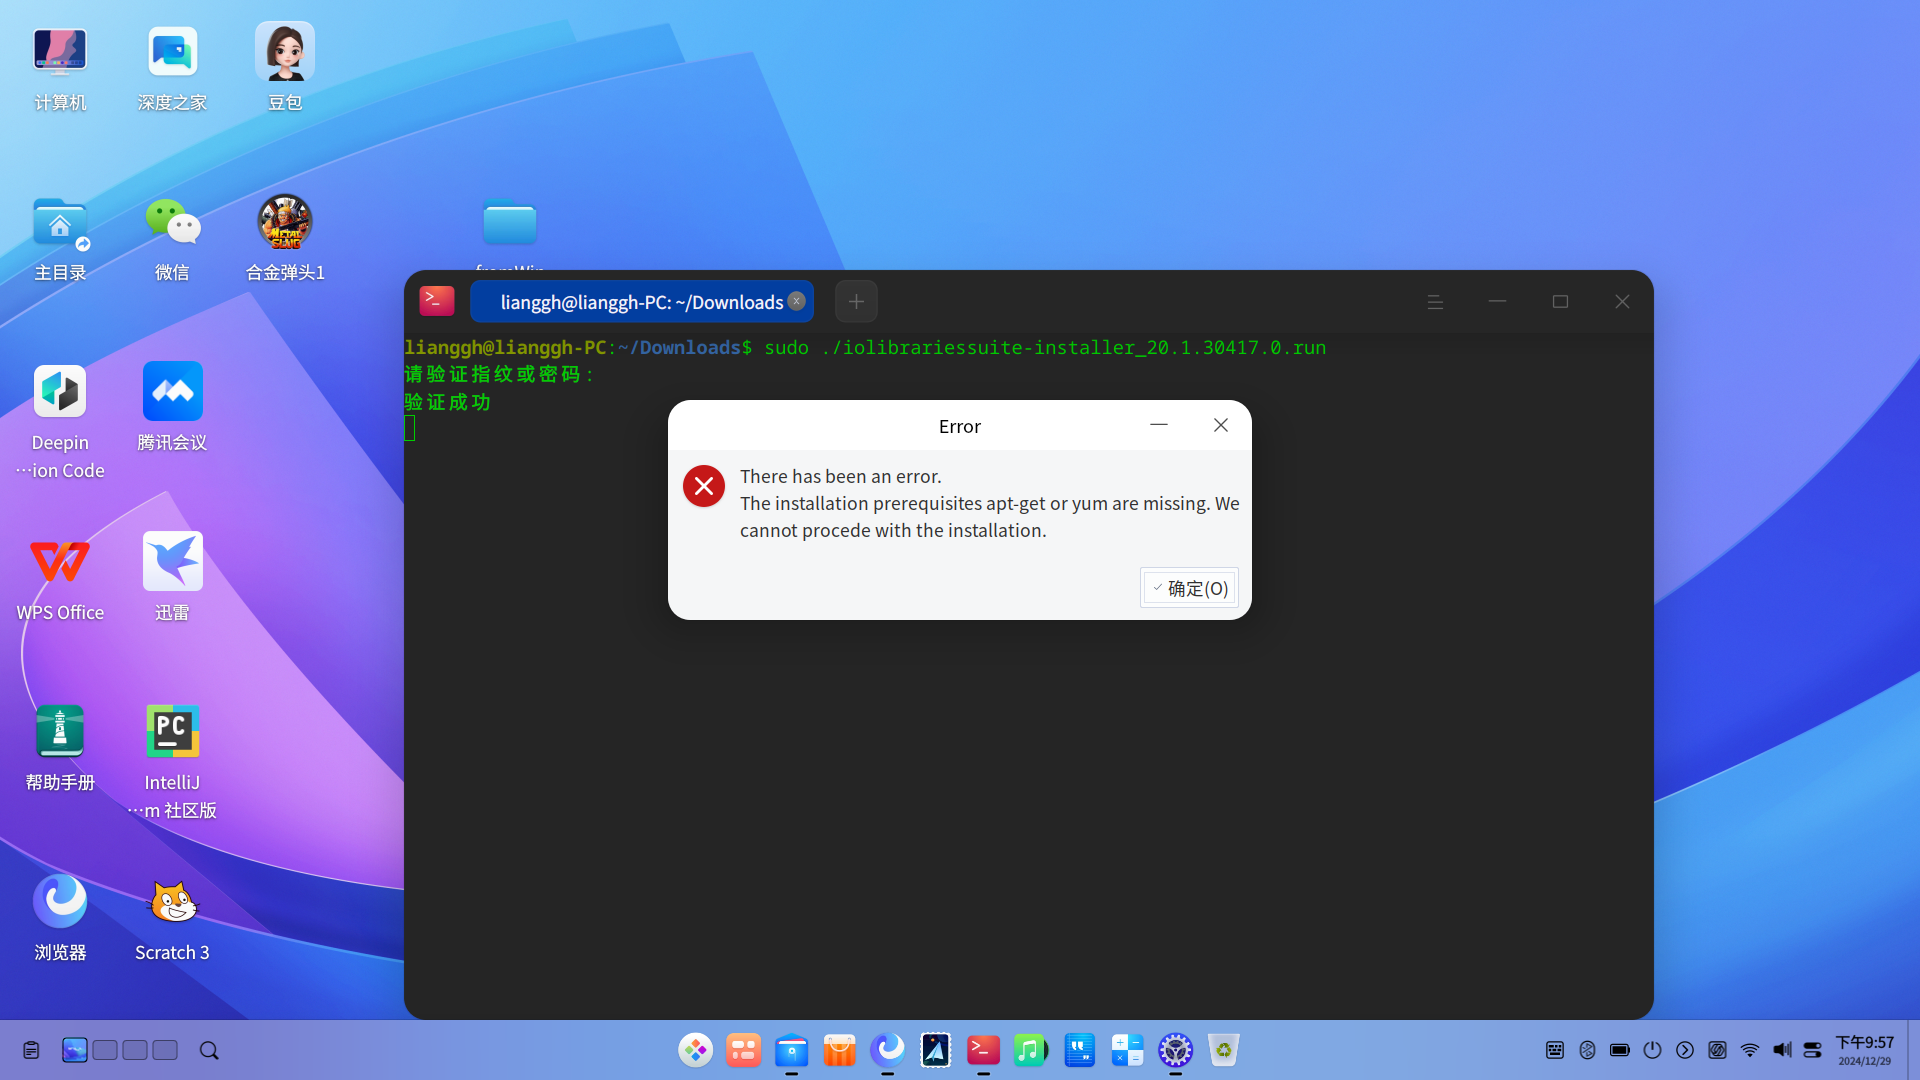The height and width of the screenshot is (1080, 1920).
Task: Open the volume tray icon
Action: (1782, 1050)
